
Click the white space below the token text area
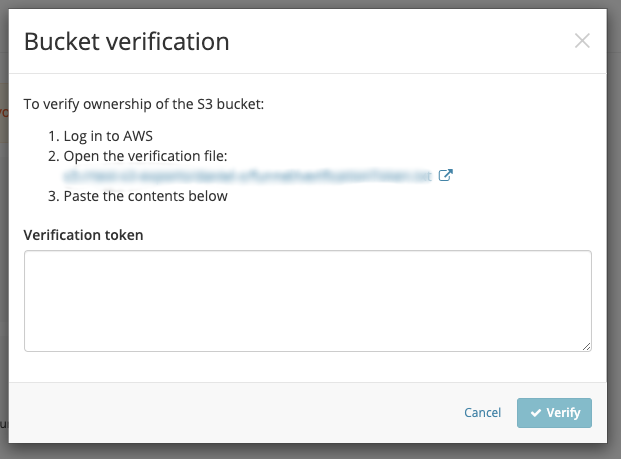click(x=300, y=366)
